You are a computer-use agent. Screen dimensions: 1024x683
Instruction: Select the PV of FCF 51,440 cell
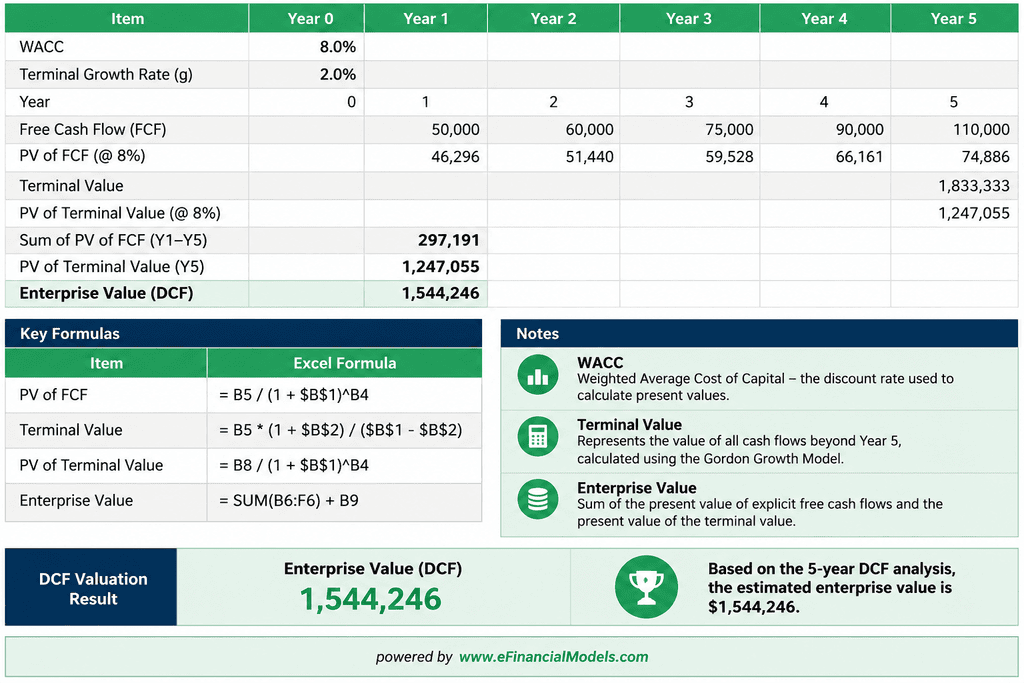coord(554,157)
